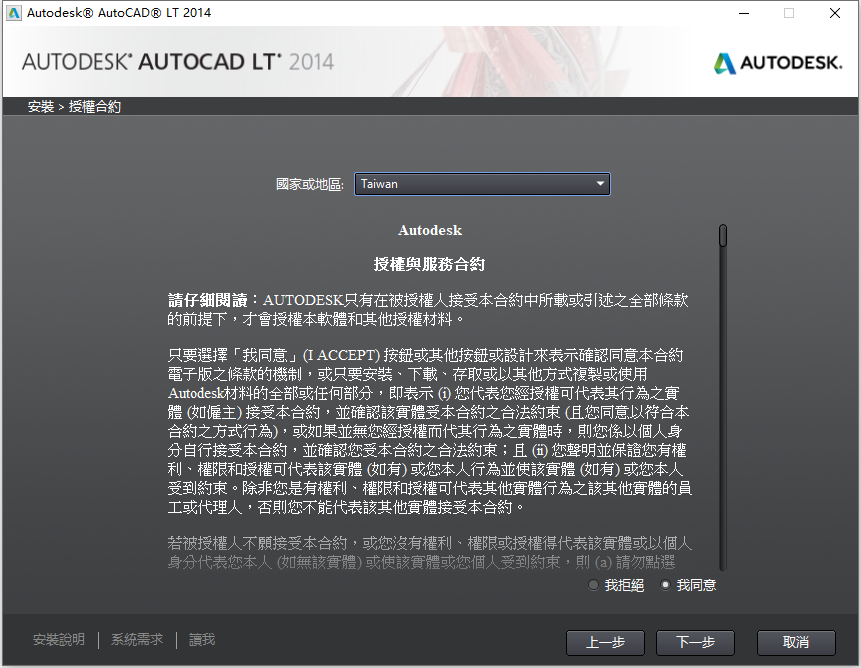This screenshot has height=668, width=861.
Task: Click the 上一步 (Back) button
Action: click(x=605, y=642)
